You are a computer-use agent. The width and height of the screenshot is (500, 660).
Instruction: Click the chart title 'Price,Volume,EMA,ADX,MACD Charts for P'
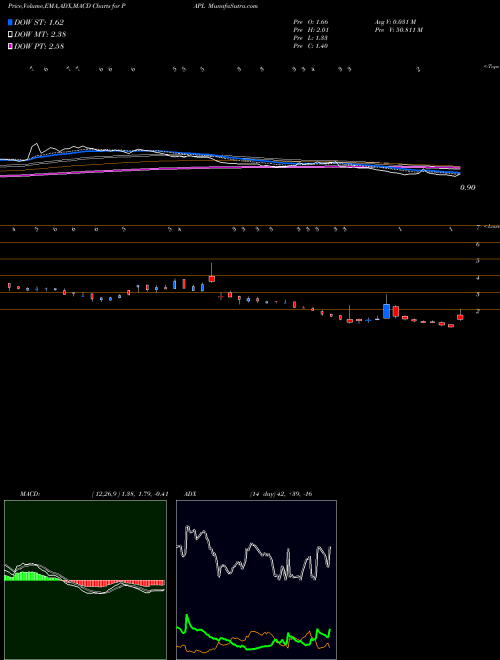[x=66, y=6]
